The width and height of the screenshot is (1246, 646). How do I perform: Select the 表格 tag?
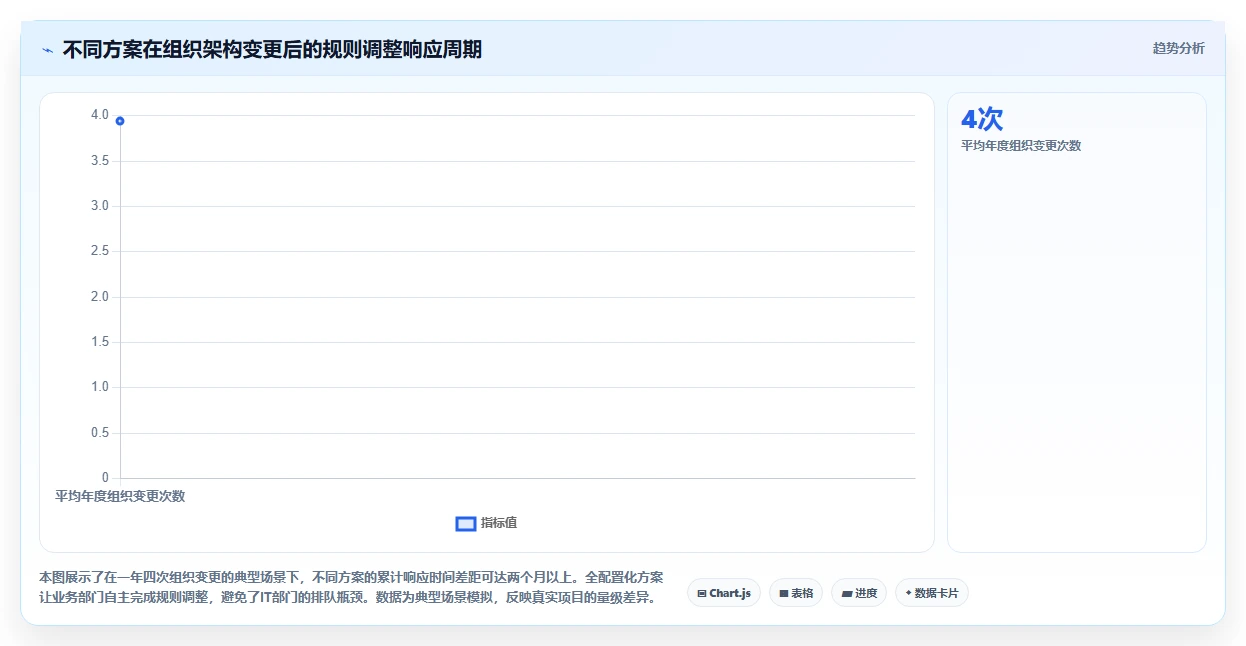click(x=796, y=593)
